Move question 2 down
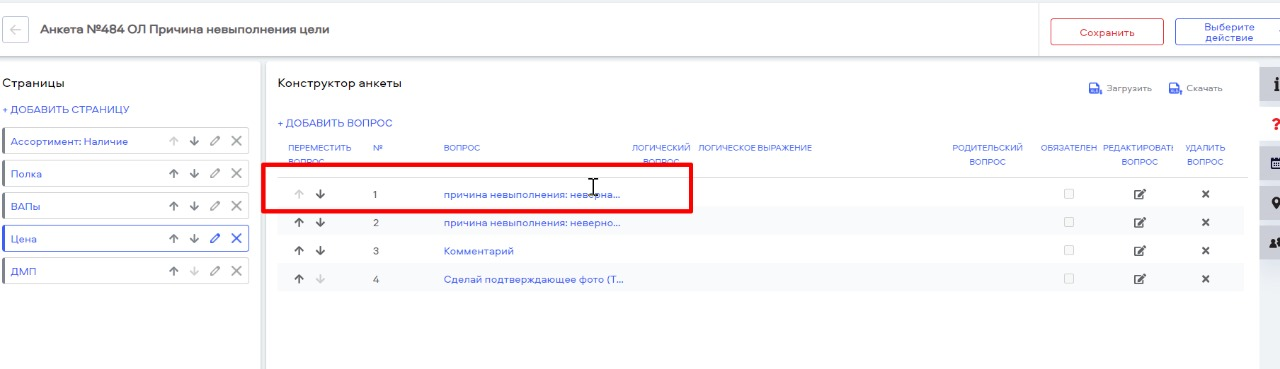The width and height of the screenshot is (1280, 369). (x=320, y=222)
